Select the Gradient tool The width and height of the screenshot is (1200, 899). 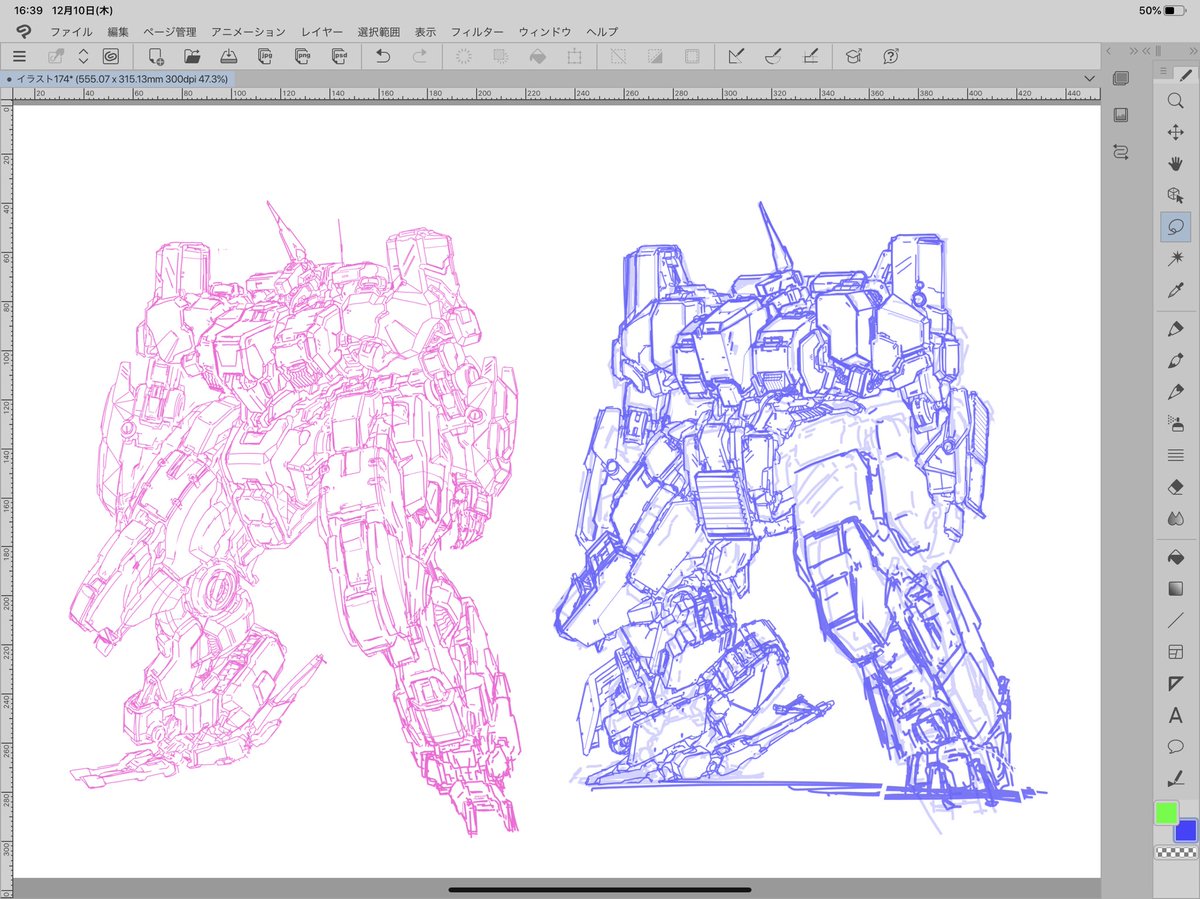pos(1175,588)
